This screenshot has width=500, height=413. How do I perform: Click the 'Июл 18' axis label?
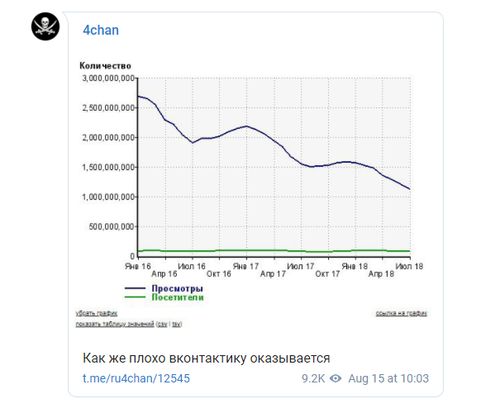409,266
